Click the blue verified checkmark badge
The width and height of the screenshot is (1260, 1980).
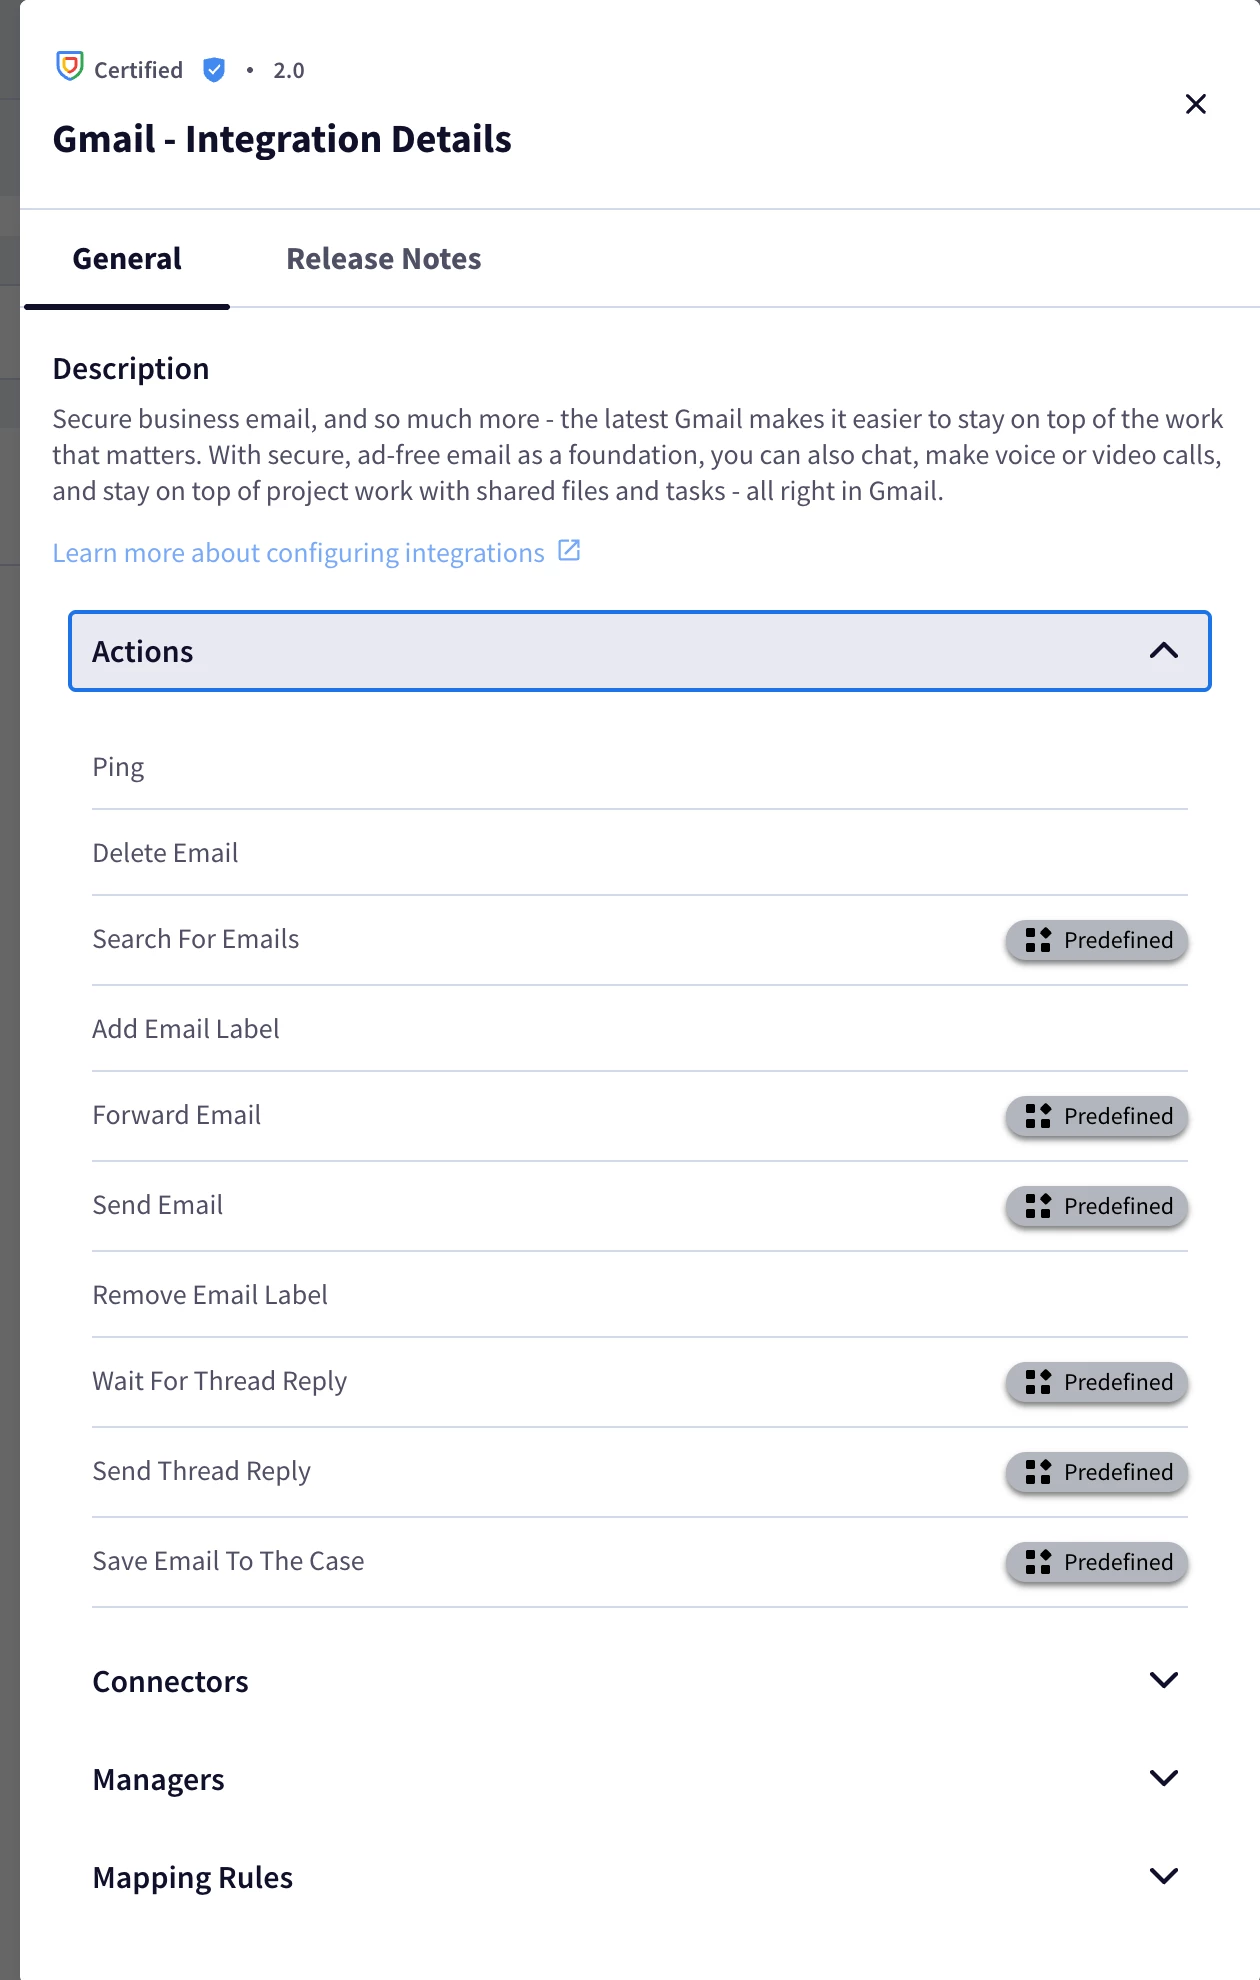coord(213,70)
